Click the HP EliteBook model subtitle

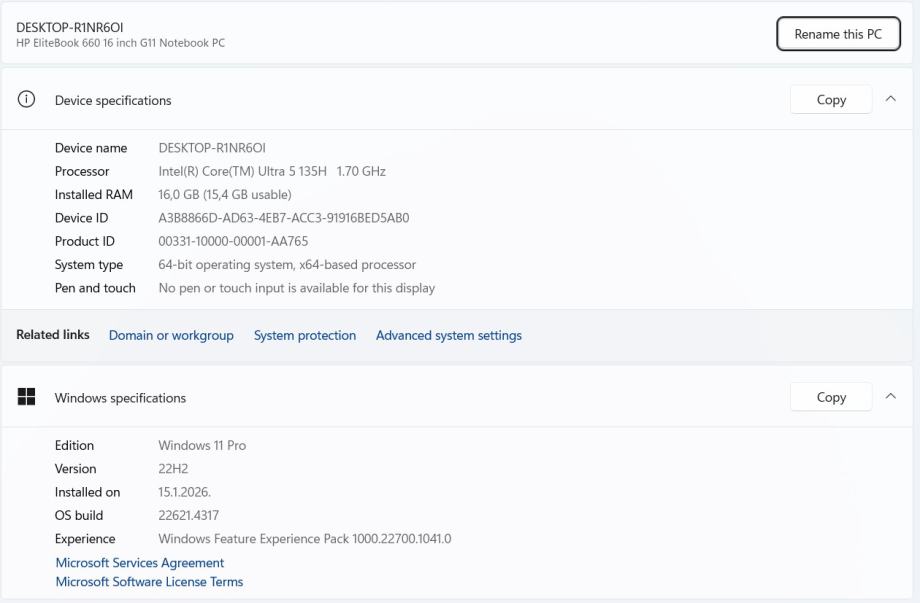120,43
